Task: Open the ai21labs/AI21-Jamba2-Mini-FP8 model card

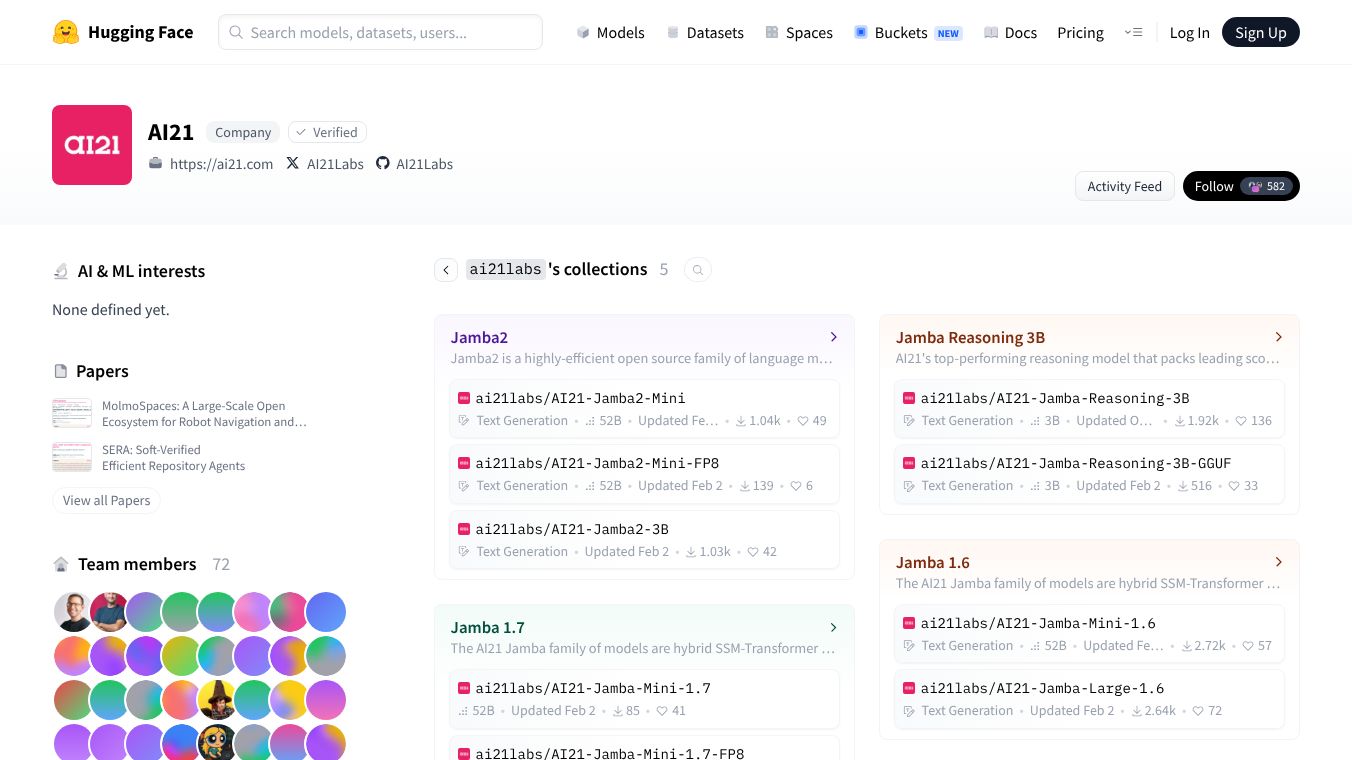Action: coord(644,473)
